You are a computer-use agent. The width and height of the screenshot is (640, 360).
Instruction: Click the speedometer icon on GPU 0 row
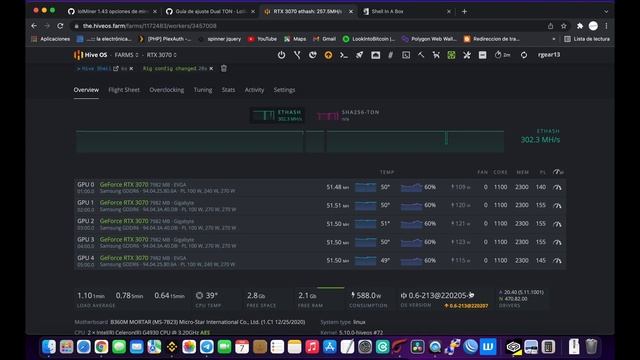pyautogui.click(x=557, y=187)
